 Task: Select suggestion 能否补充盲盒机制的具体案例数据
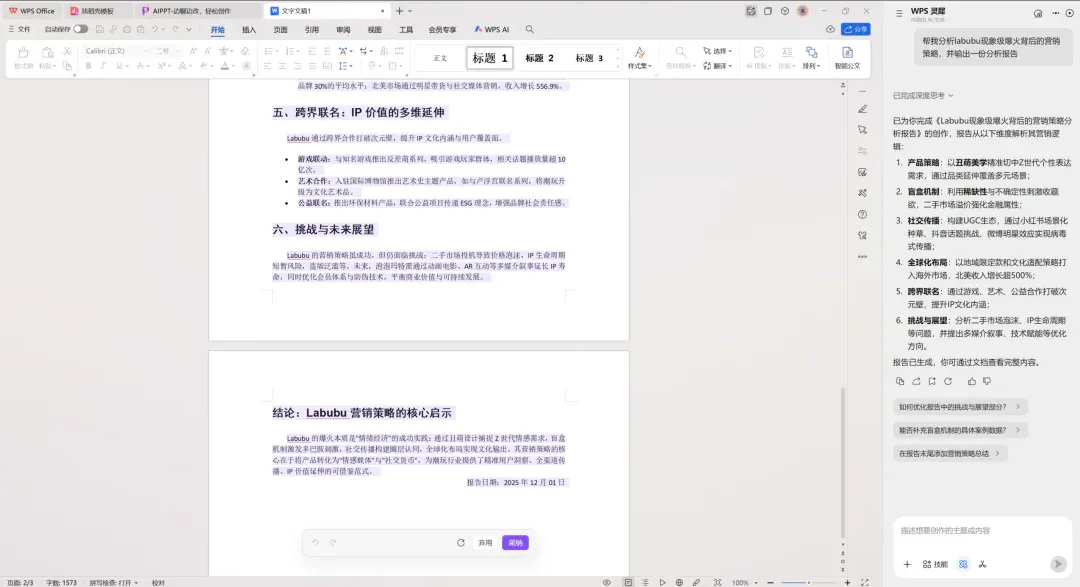click(x=959, y=430)
